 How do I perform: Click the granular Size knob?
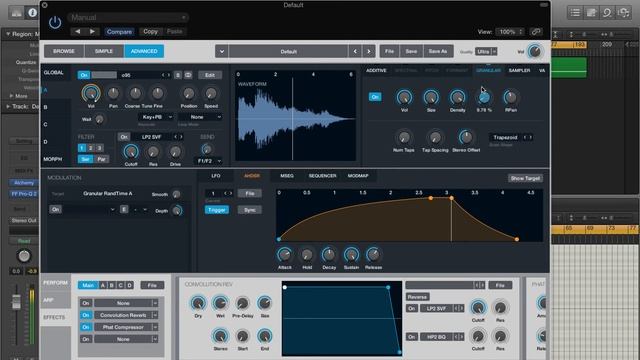pos(431,98)
